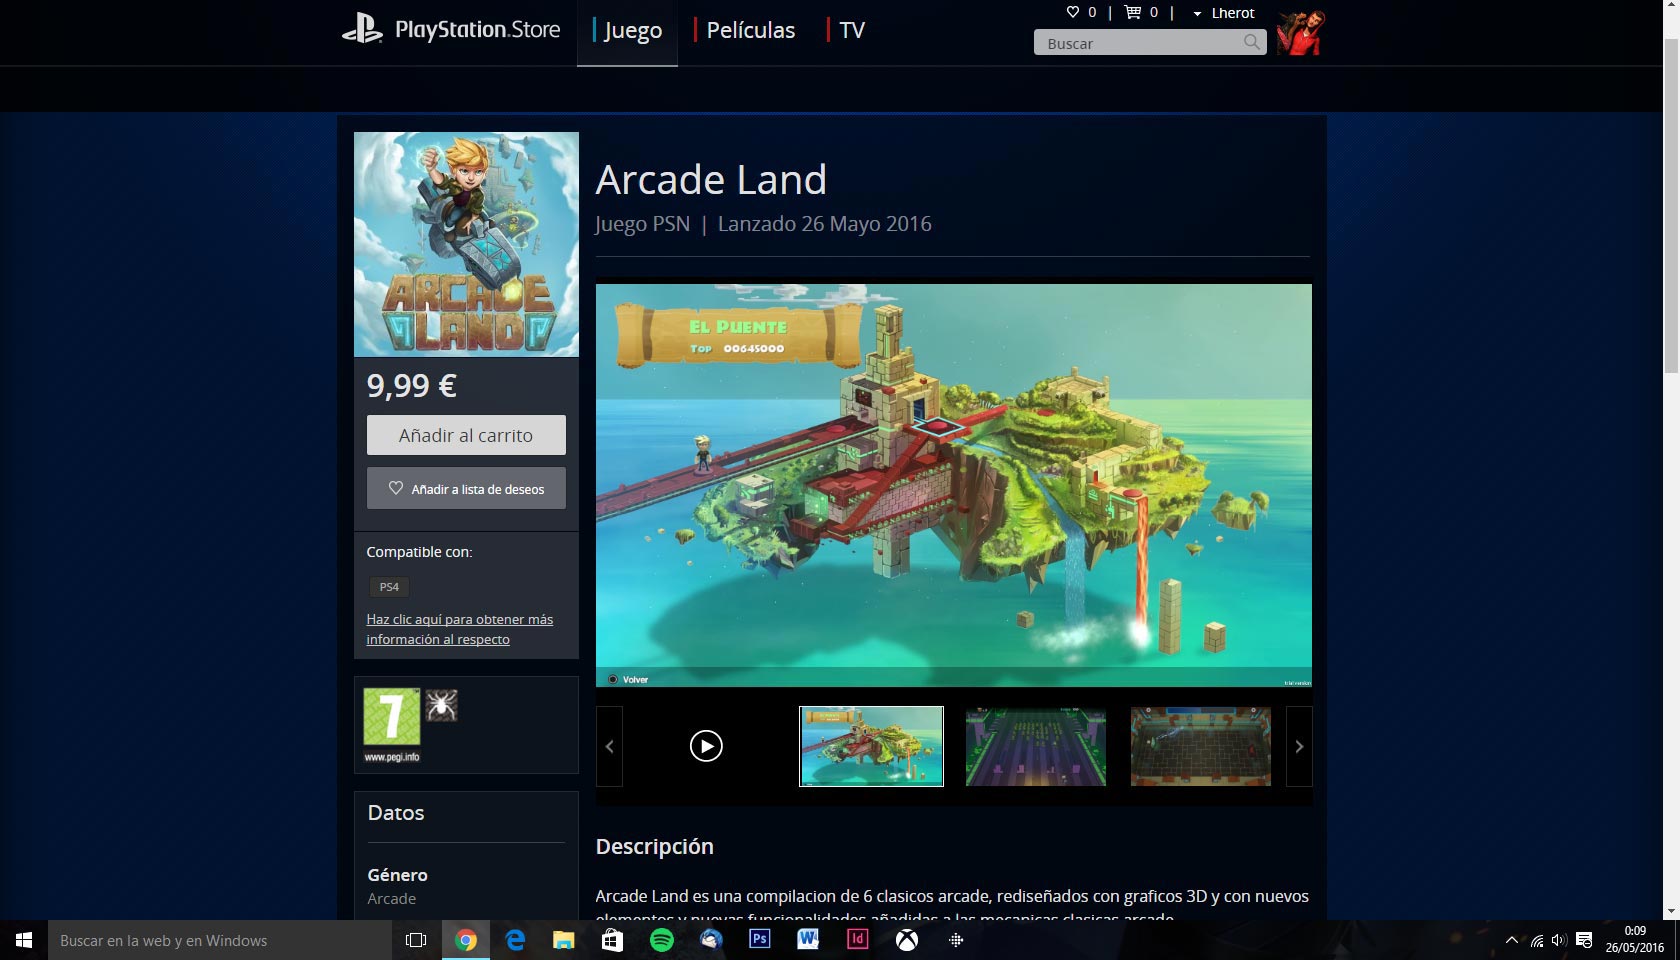Open Task View in taskbar
This screenshot has height=960, width=1680.
pos(416,940)
